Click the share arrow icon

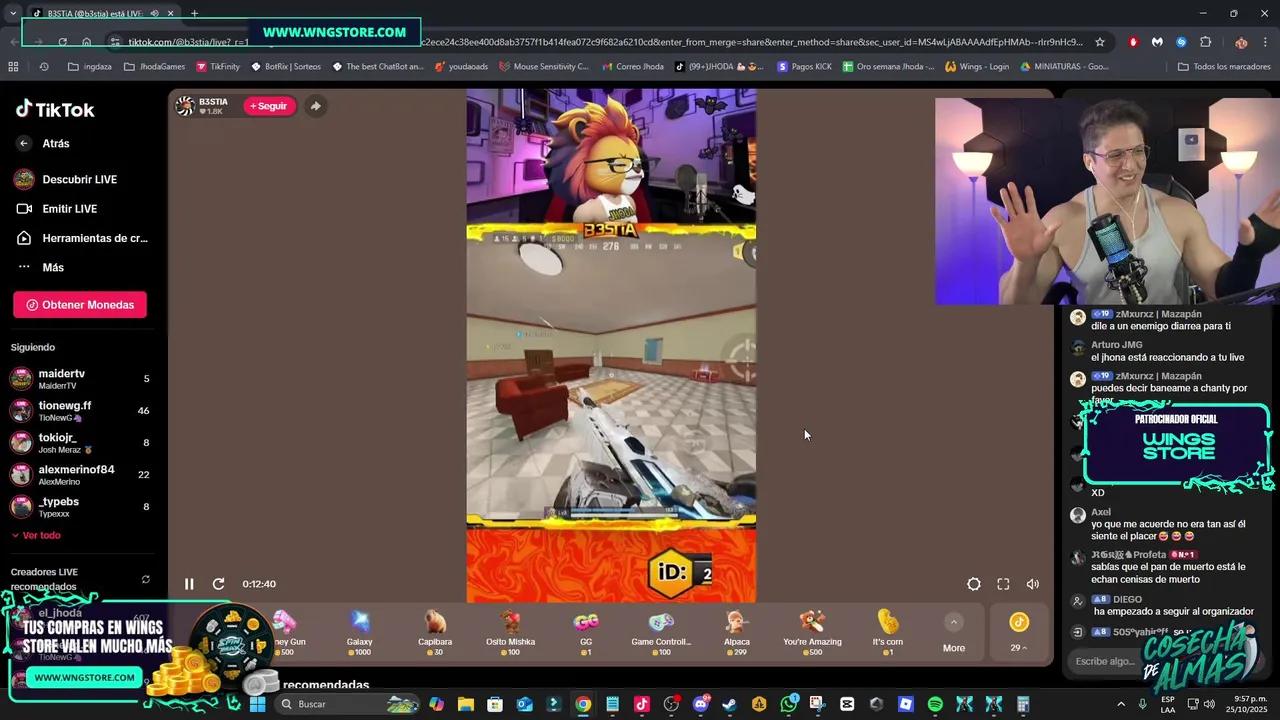click(x=315, y=106)
